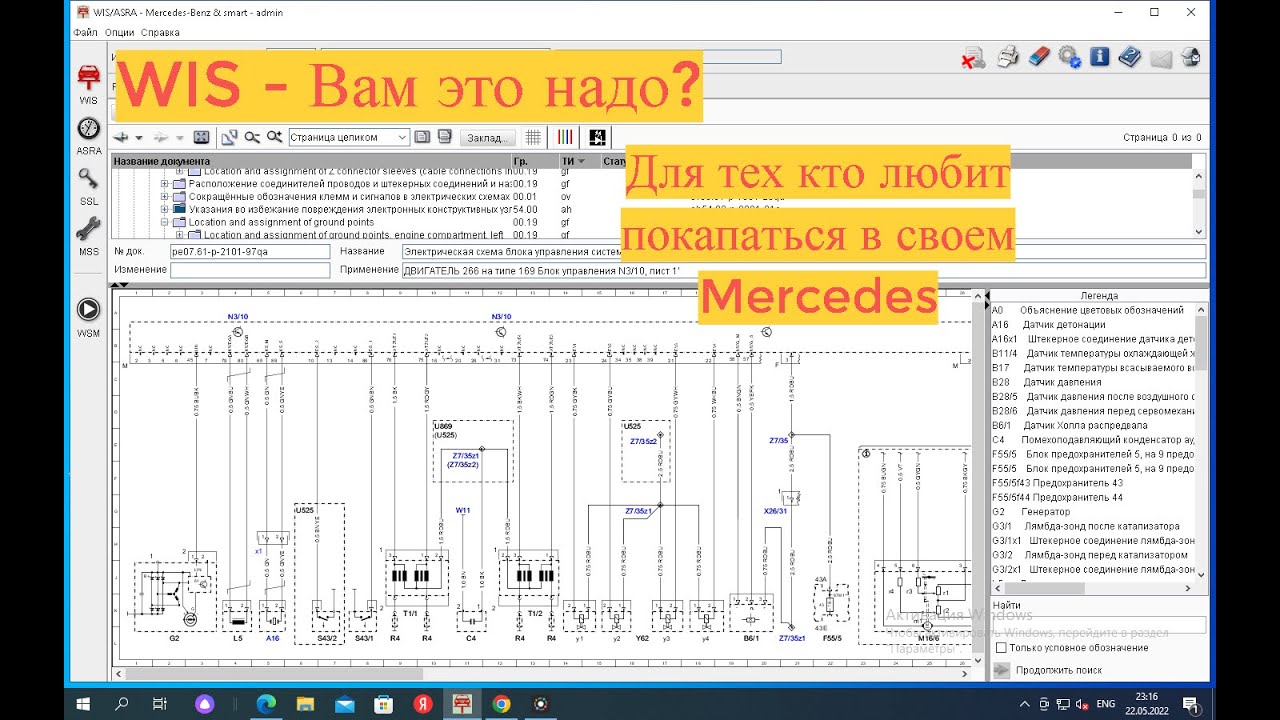Click the Windows Start button
This screenshot has width=1280, height=720.
[84, 704]
